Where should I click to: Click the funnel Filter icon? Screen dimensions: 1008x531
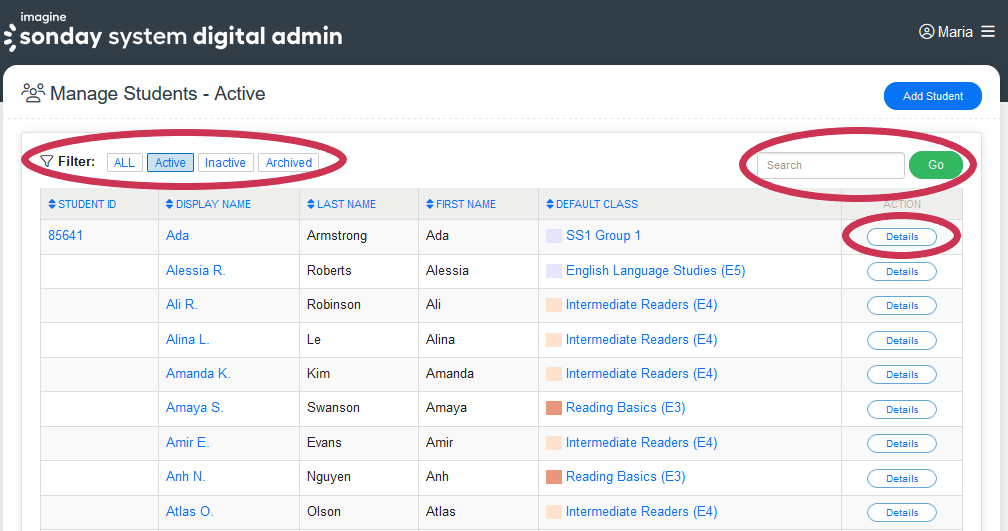pyautogui.click(x=46, y=161)
